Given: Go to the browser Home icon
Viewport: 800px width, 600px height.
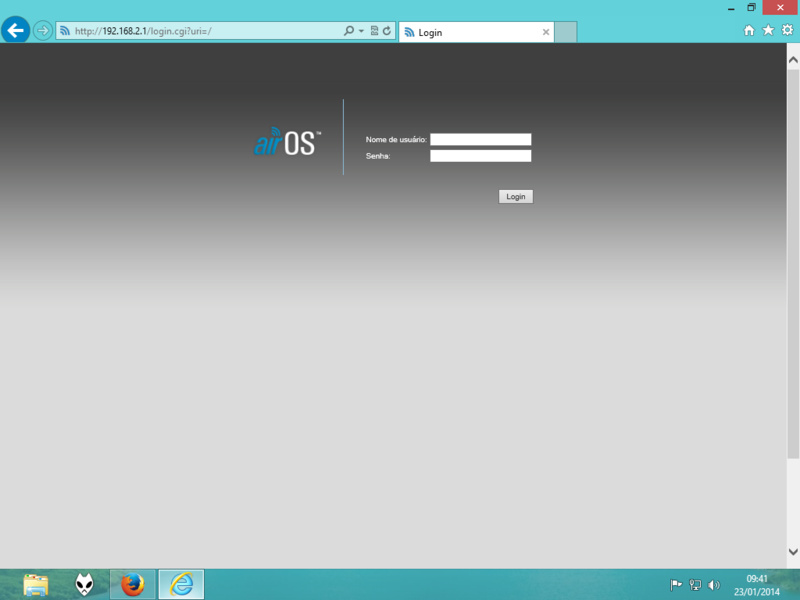Looking at the screenshot, I should pyautogui.click(x=749, y=31).
